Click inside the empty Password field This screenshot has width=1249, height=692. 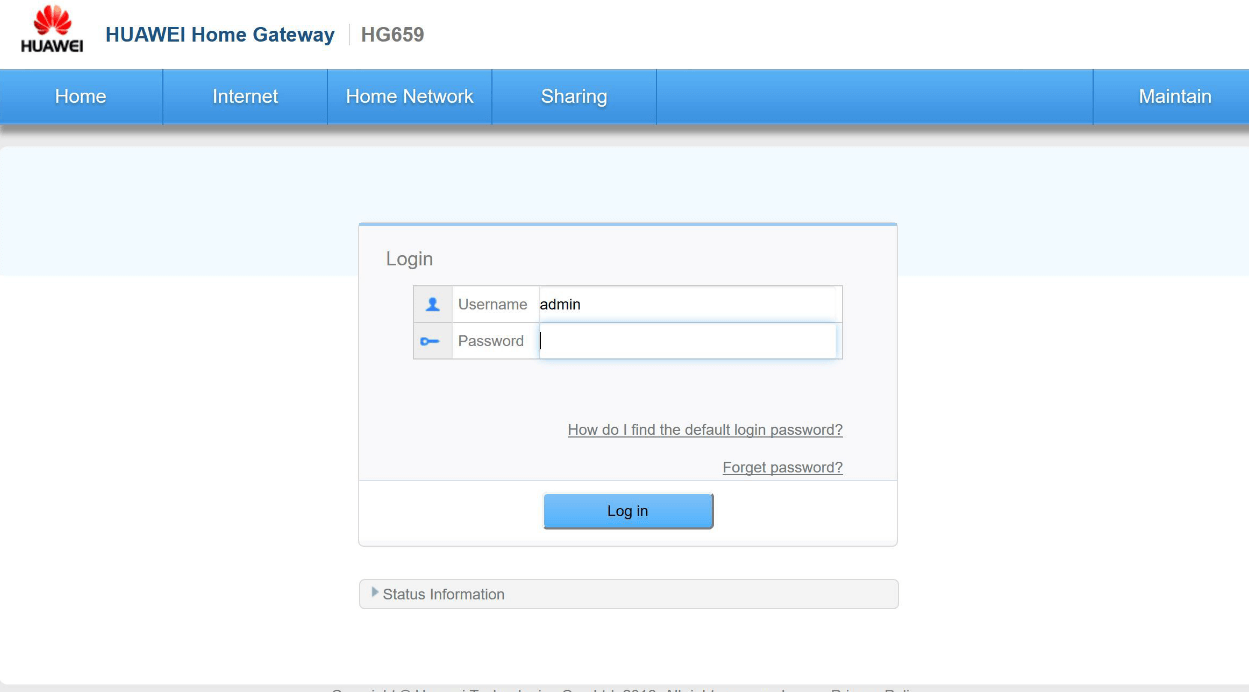pyautogui.click(x=688, y=341)
